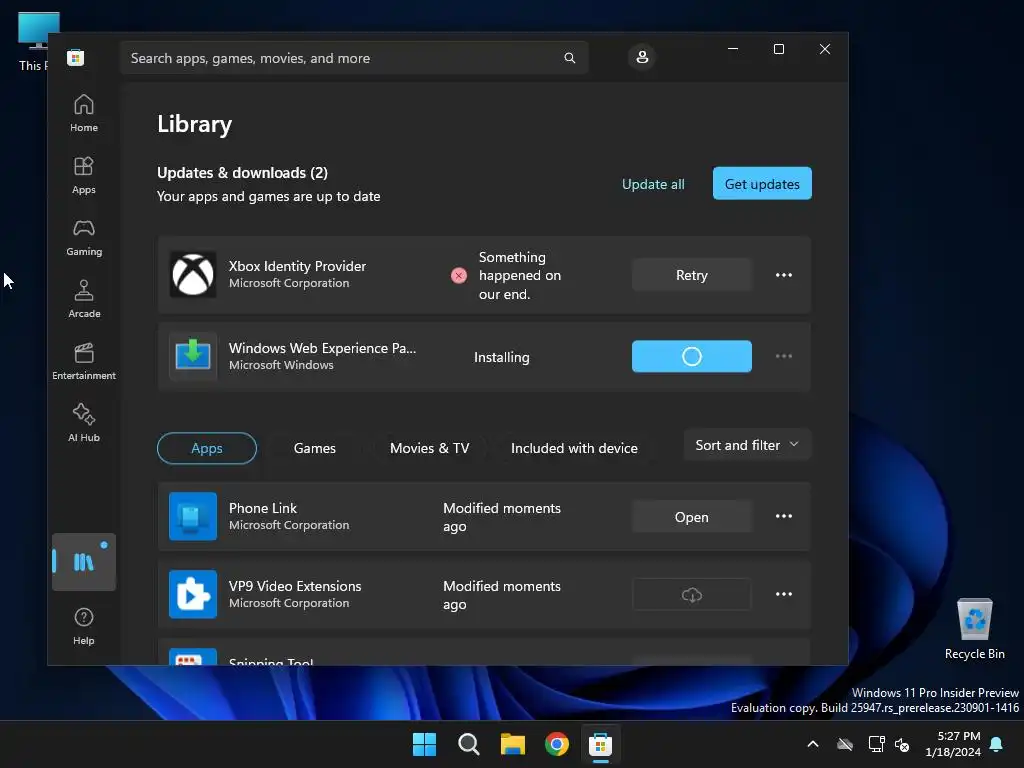Click the red error icon for Xbox Identity Provider
The width and height of the screenshot is (1024, 768).
[x=459, y=276]
